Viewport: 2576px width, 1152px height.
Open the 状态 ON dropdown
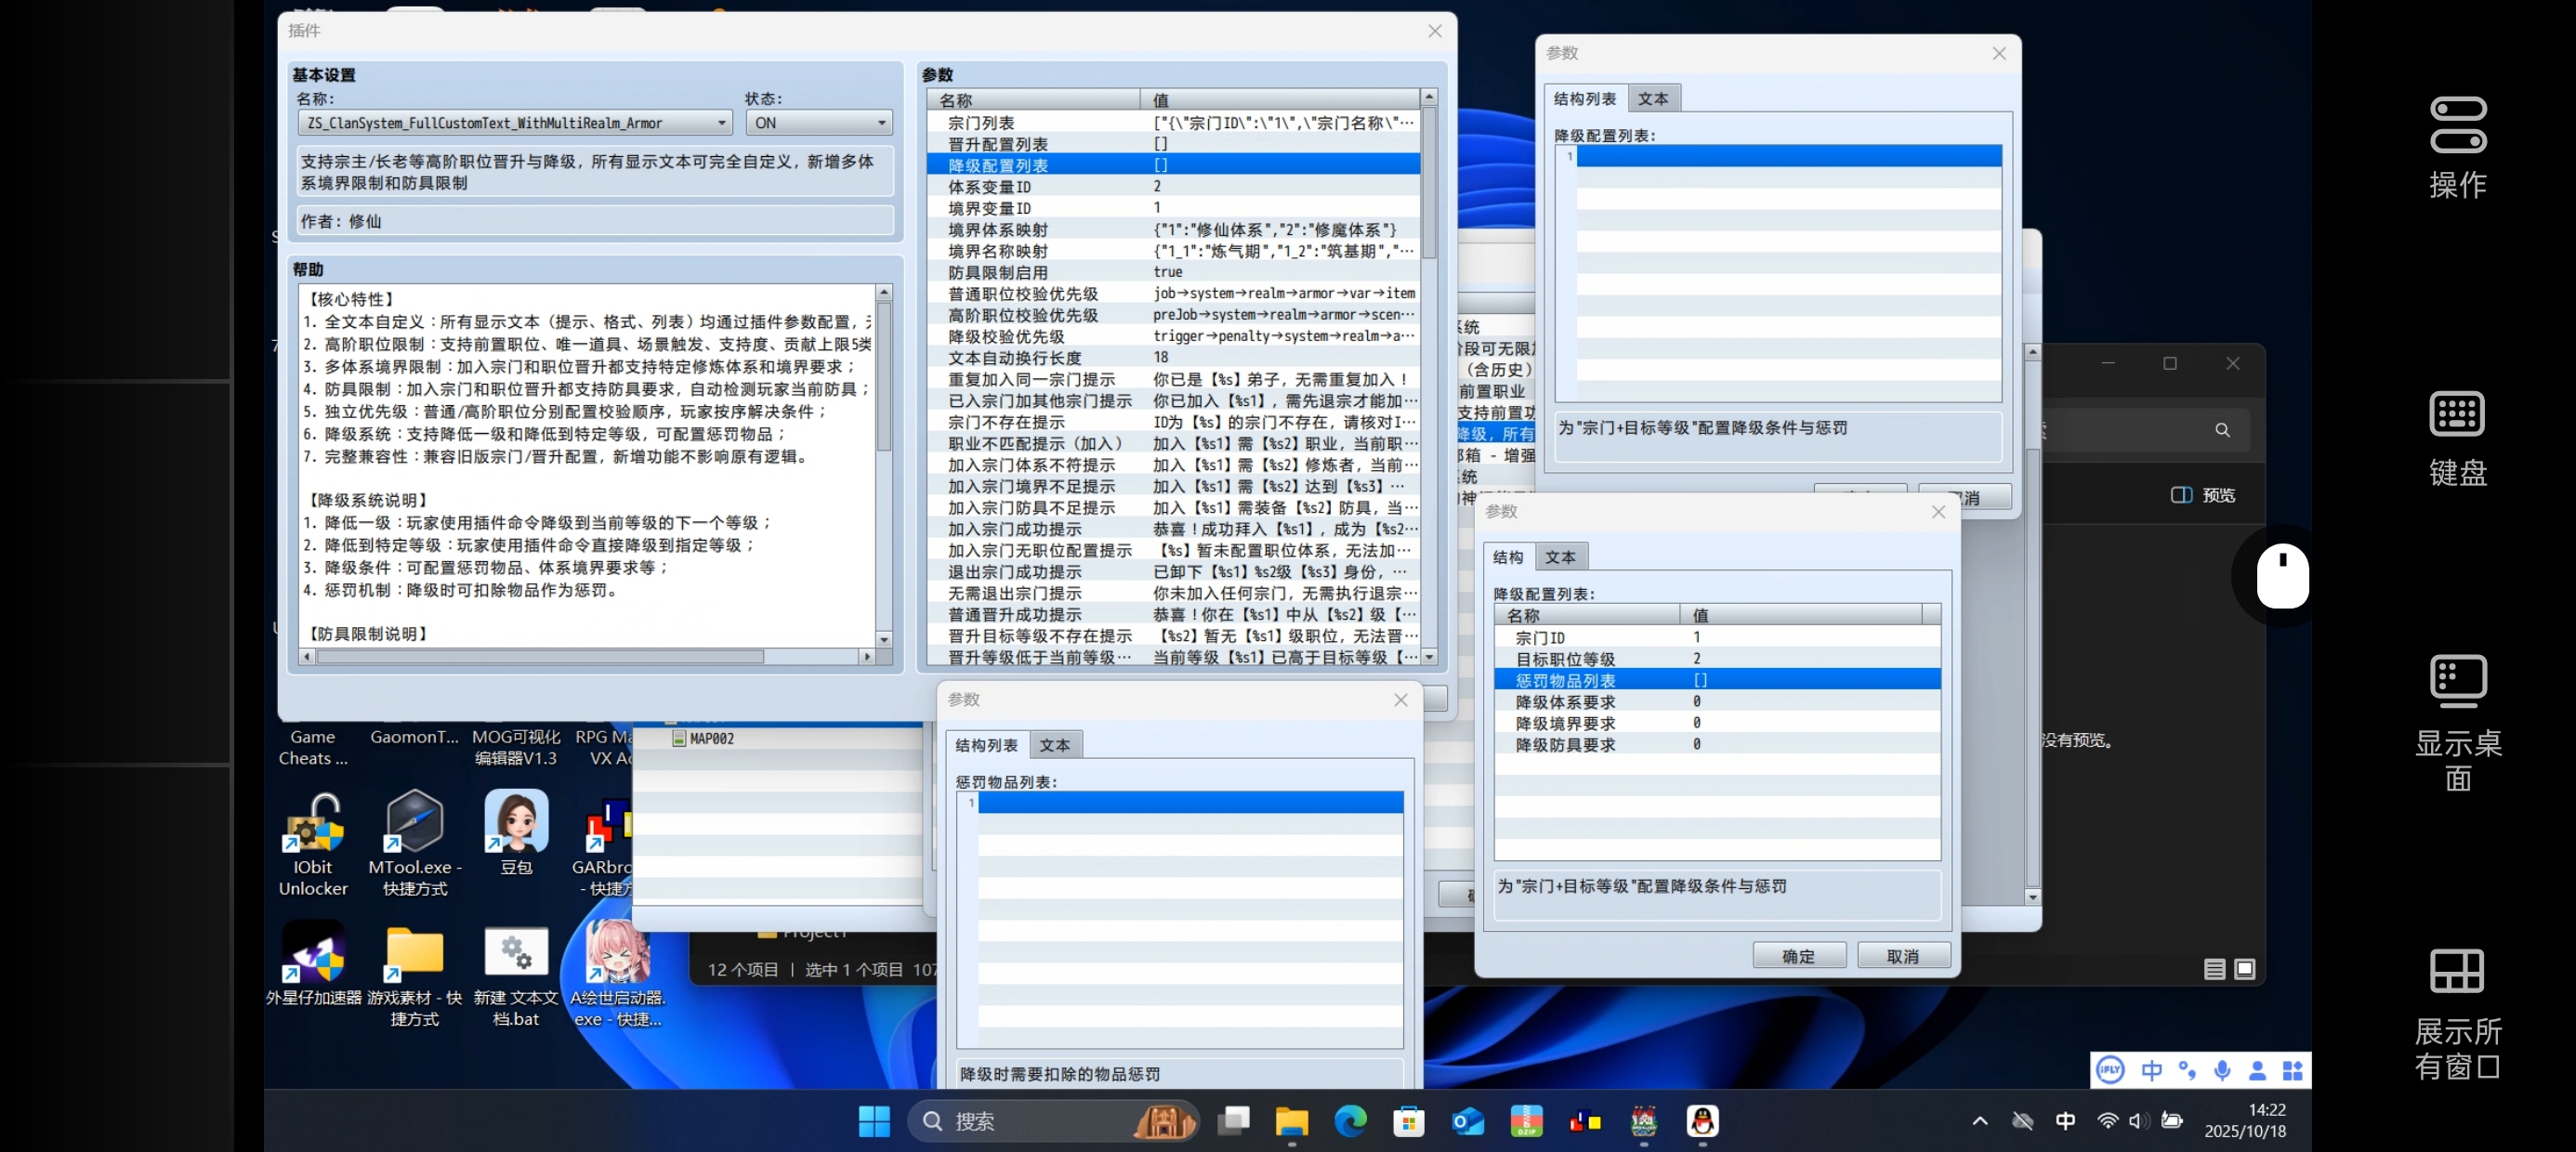point(819,123)
